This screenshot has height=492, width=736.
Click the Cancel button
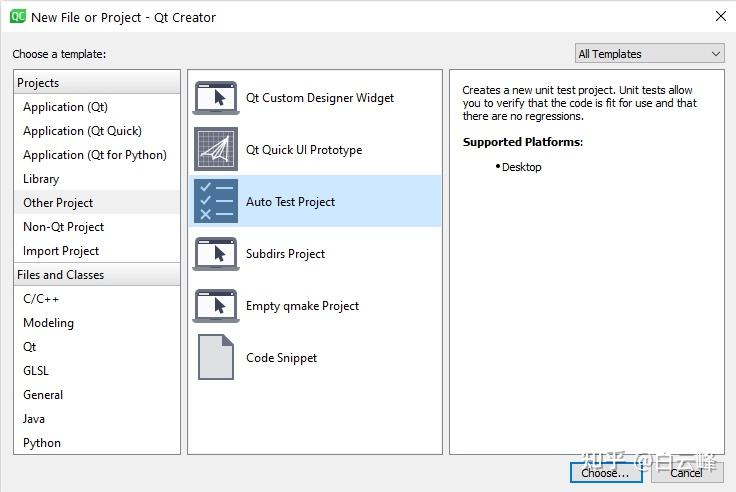pyautogui.click(x=687, y=473)
